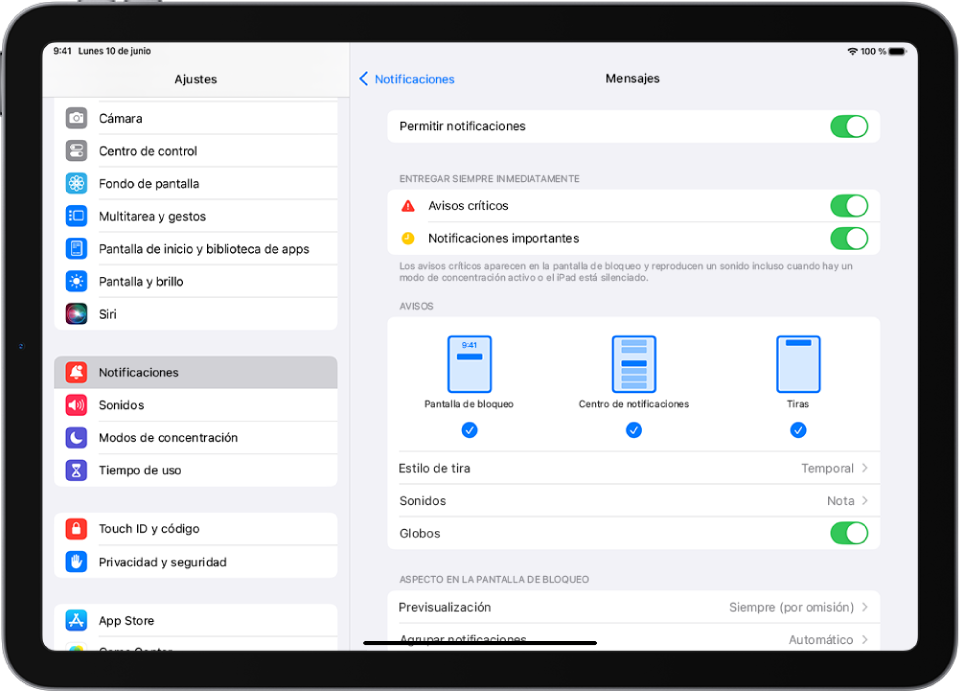Click the Pantalla y brillo sun icon

coord(76,281)
